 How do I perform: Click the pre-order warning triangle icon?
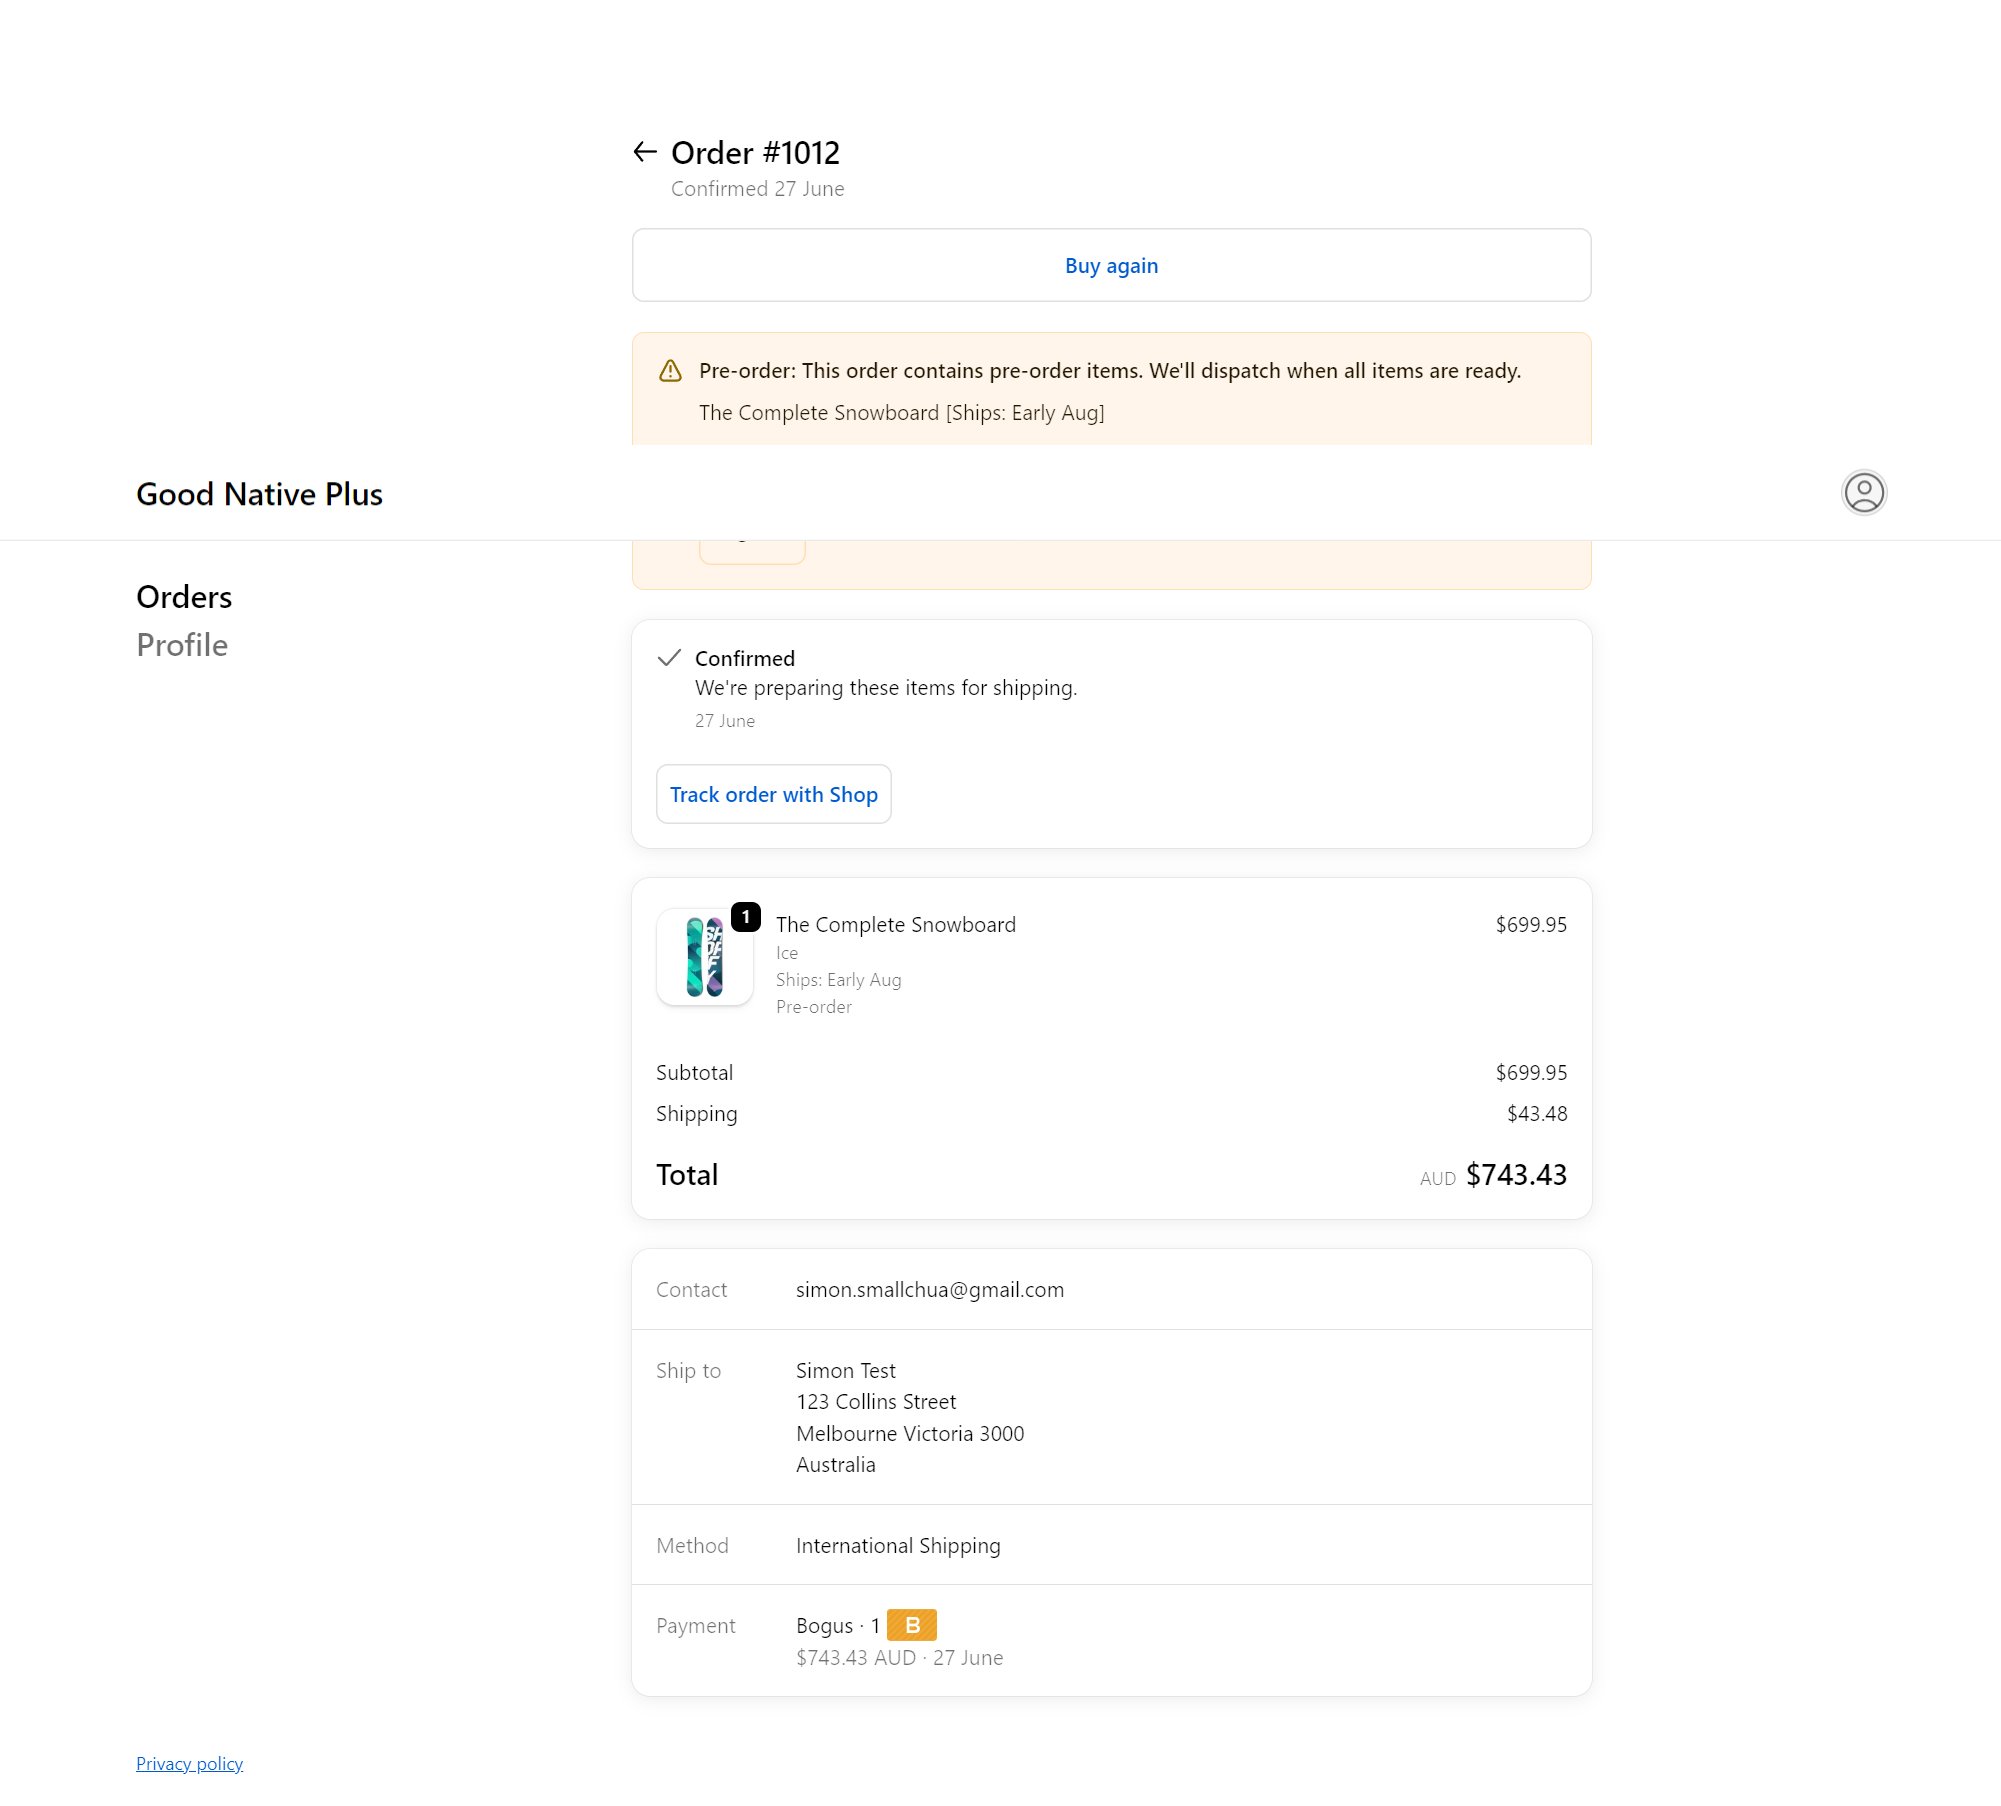pyautogui.click(x=670, y=371)
